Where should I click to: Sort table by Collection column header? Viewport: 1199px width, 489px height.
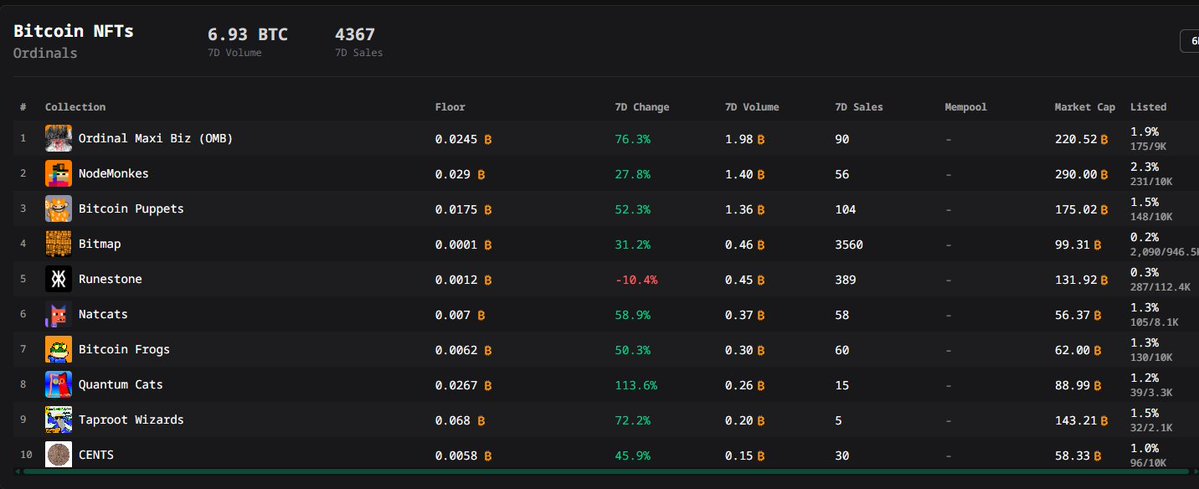75,107
